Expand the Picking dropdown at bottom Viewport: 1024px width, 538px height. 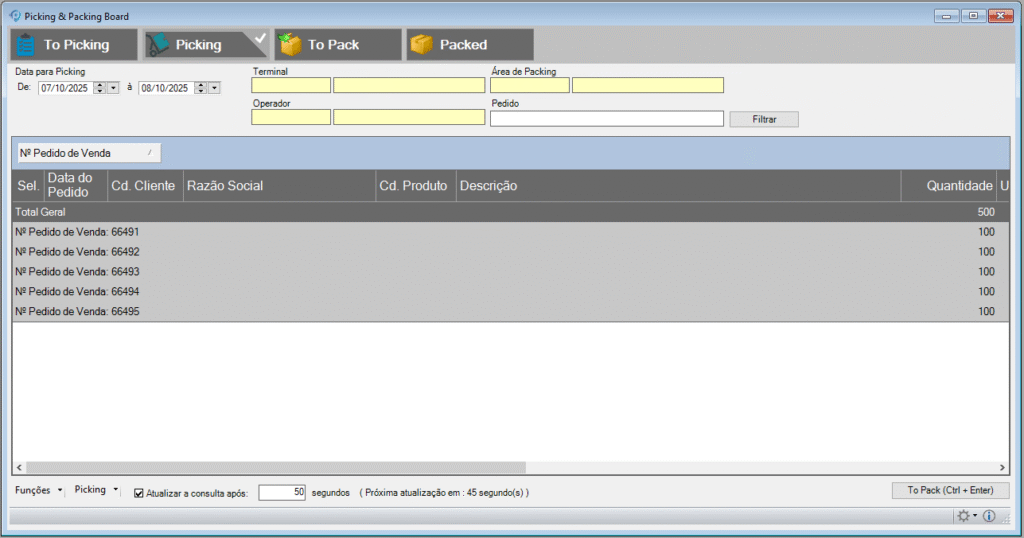(96, 490)
